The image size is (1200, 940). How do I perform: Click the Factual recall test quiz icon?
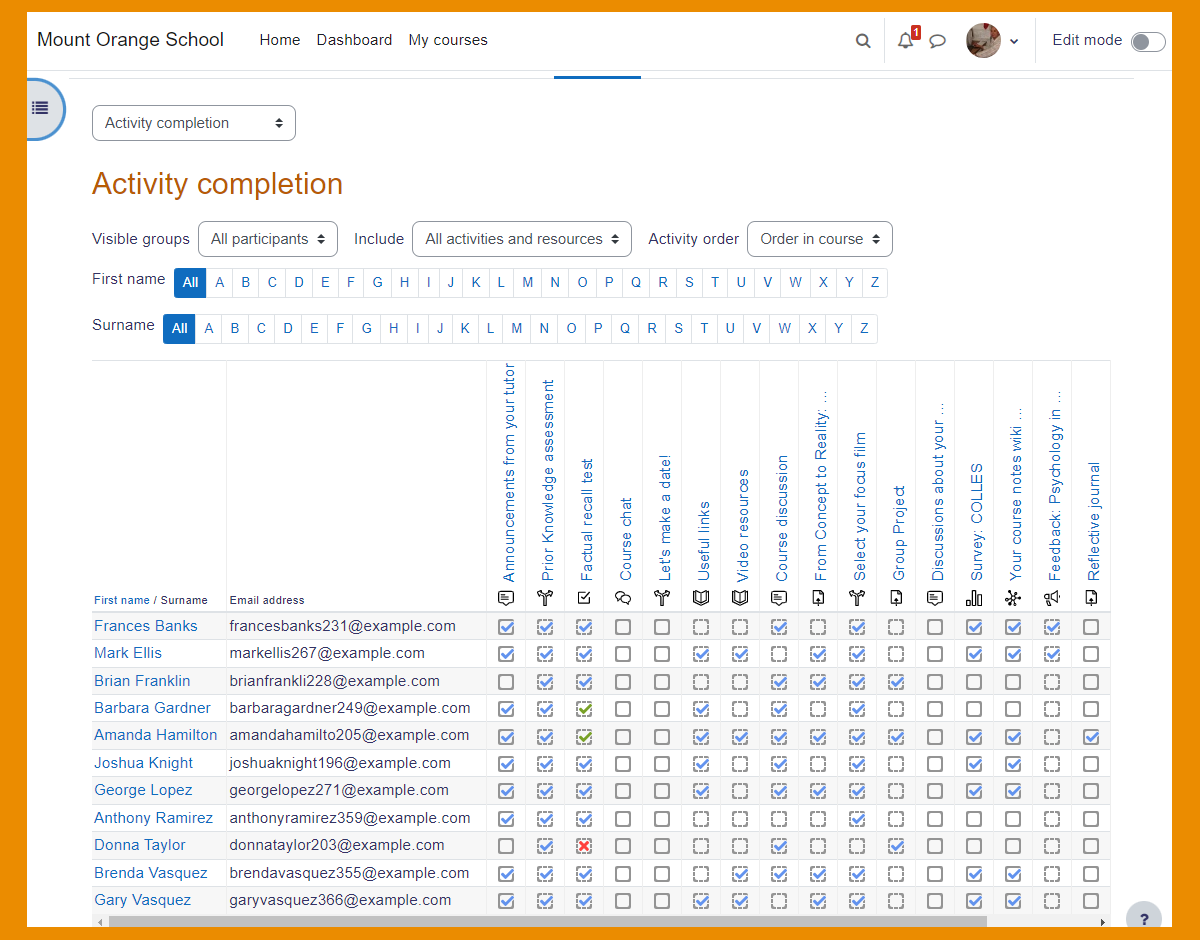coord(584,598)
